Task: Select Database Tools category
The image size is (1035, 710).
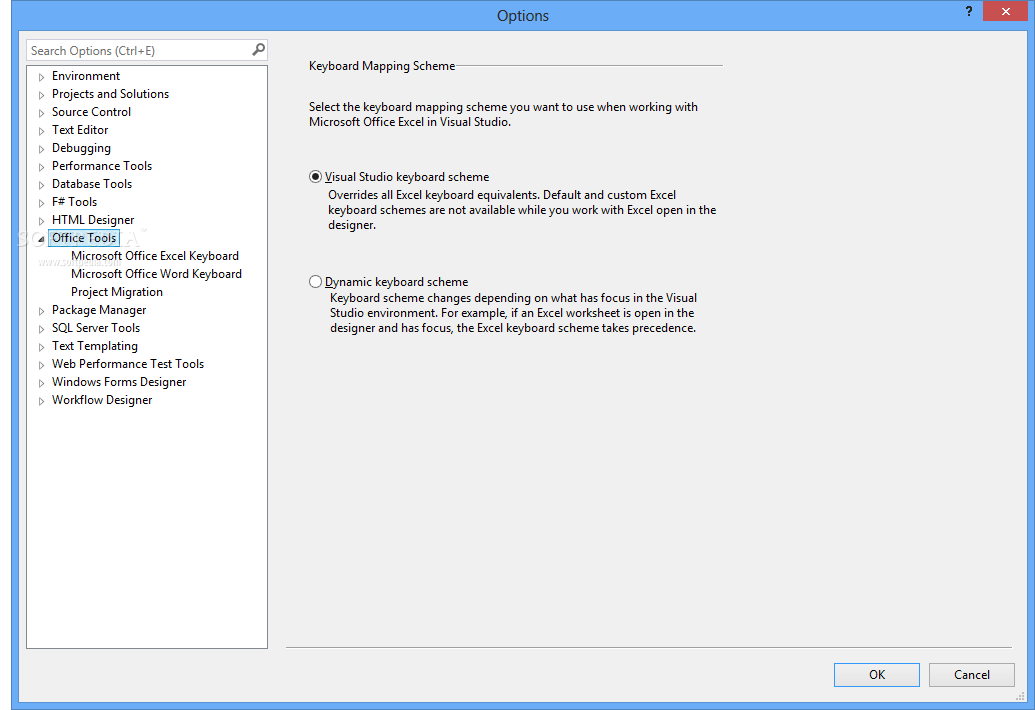Action: click(92, 183)
